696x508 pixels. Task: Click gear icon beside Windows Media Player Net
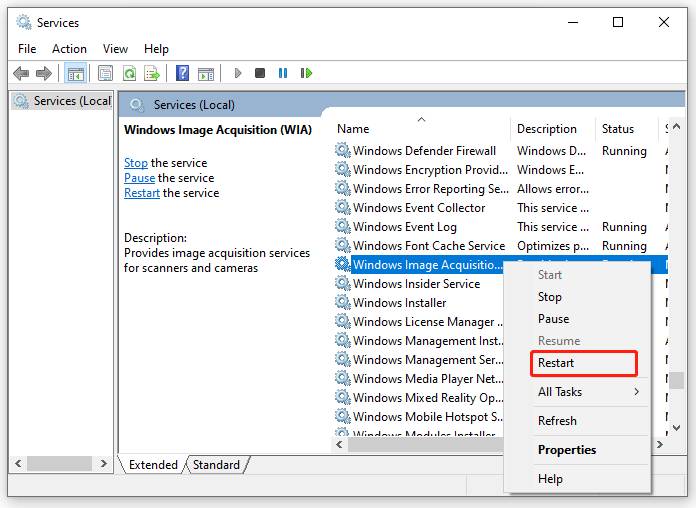(x=343, y=378)
